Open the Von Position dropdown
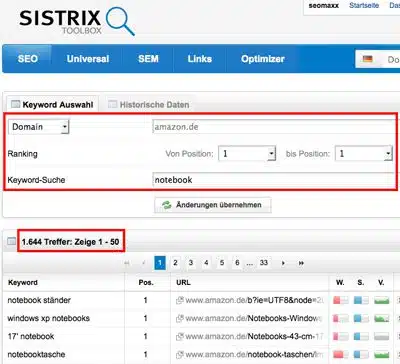 (247, 154)
